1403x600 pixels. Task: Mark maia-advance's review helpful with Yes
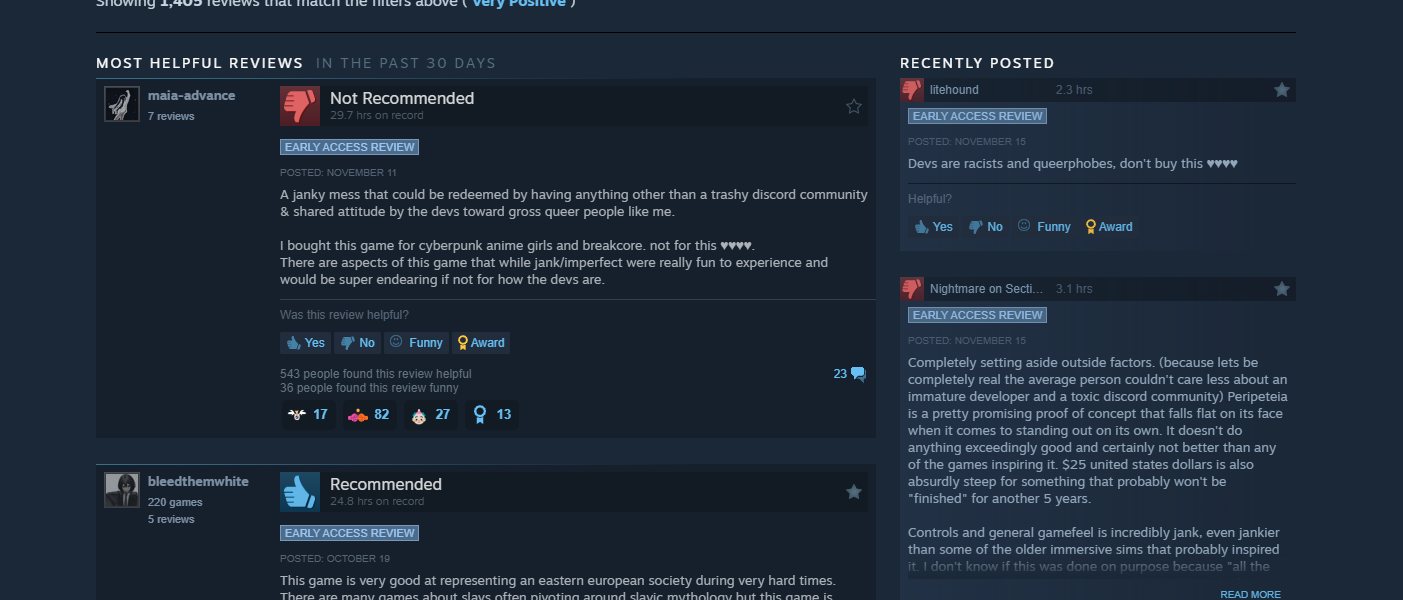click(x=305, y=343)
